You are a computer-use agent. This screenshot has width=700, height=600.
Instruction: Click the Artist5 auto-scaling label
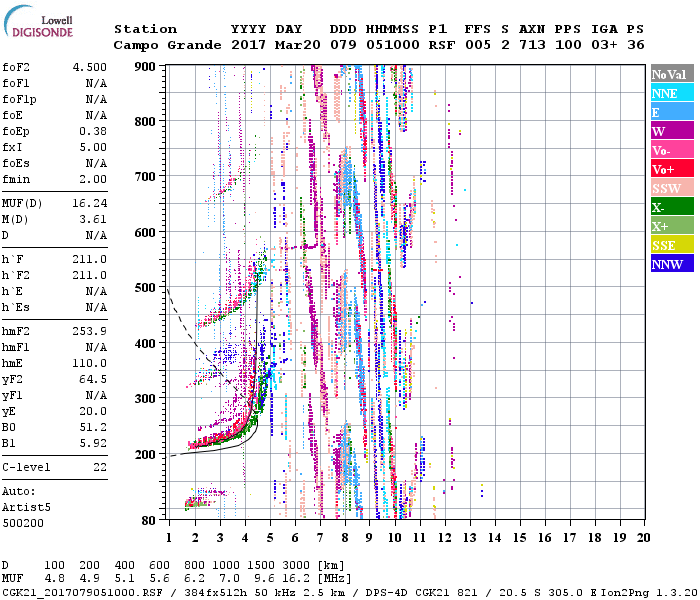coord(26,508)
